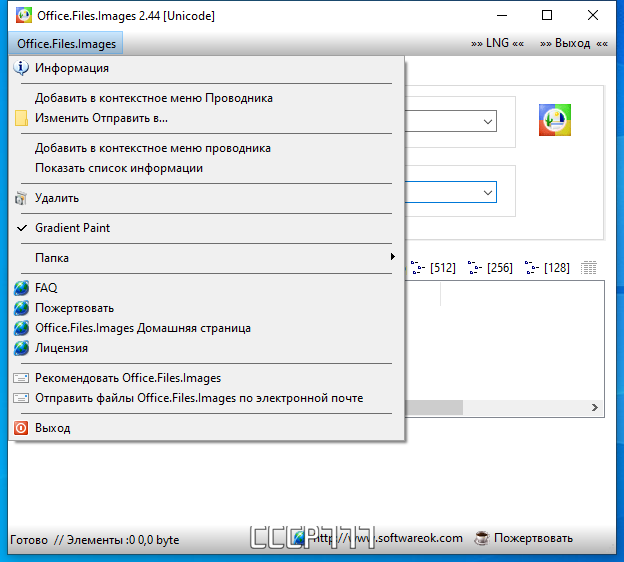Viewport: 624px width, 562px height.
Task: Click the globe icon beside FAQ
Action: click(21, 288)
